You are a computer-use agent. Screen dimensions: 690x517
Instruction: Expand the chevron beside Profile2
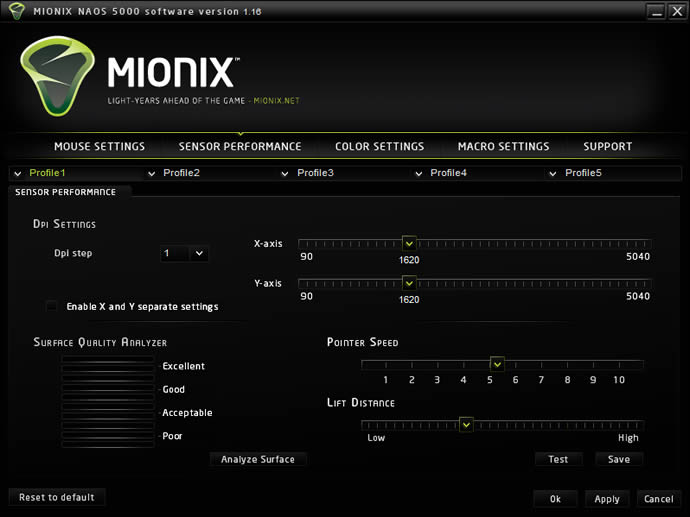point(151,174)
